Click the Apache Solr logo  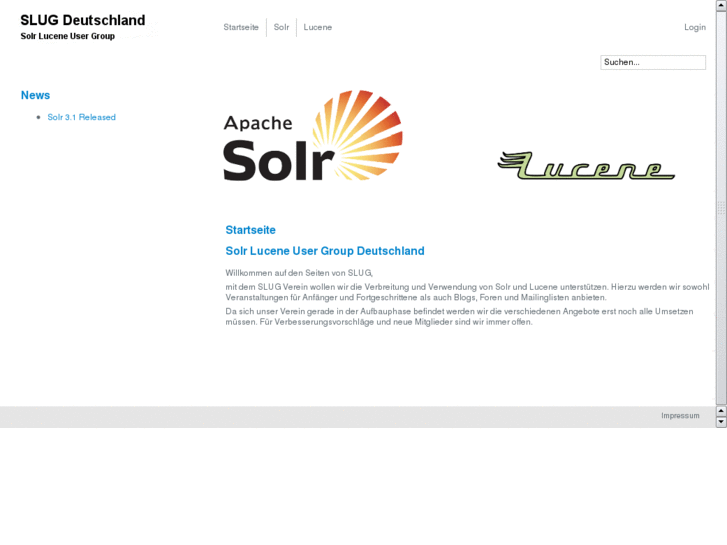[x=313, y=135]
